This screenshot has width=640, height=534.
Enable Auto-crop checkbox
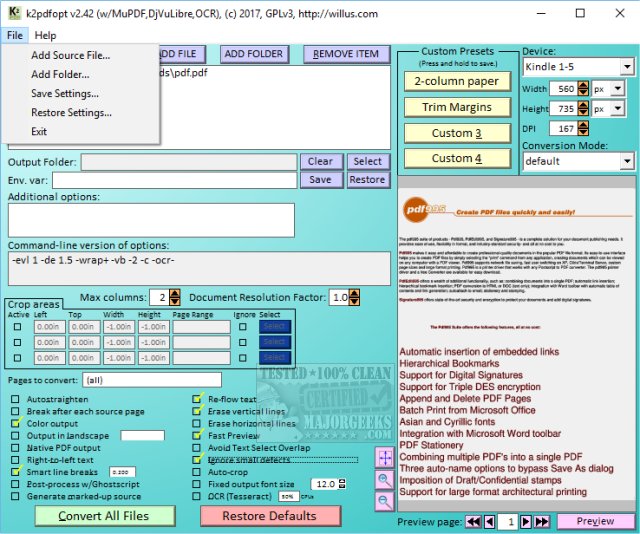coord(197,472)
